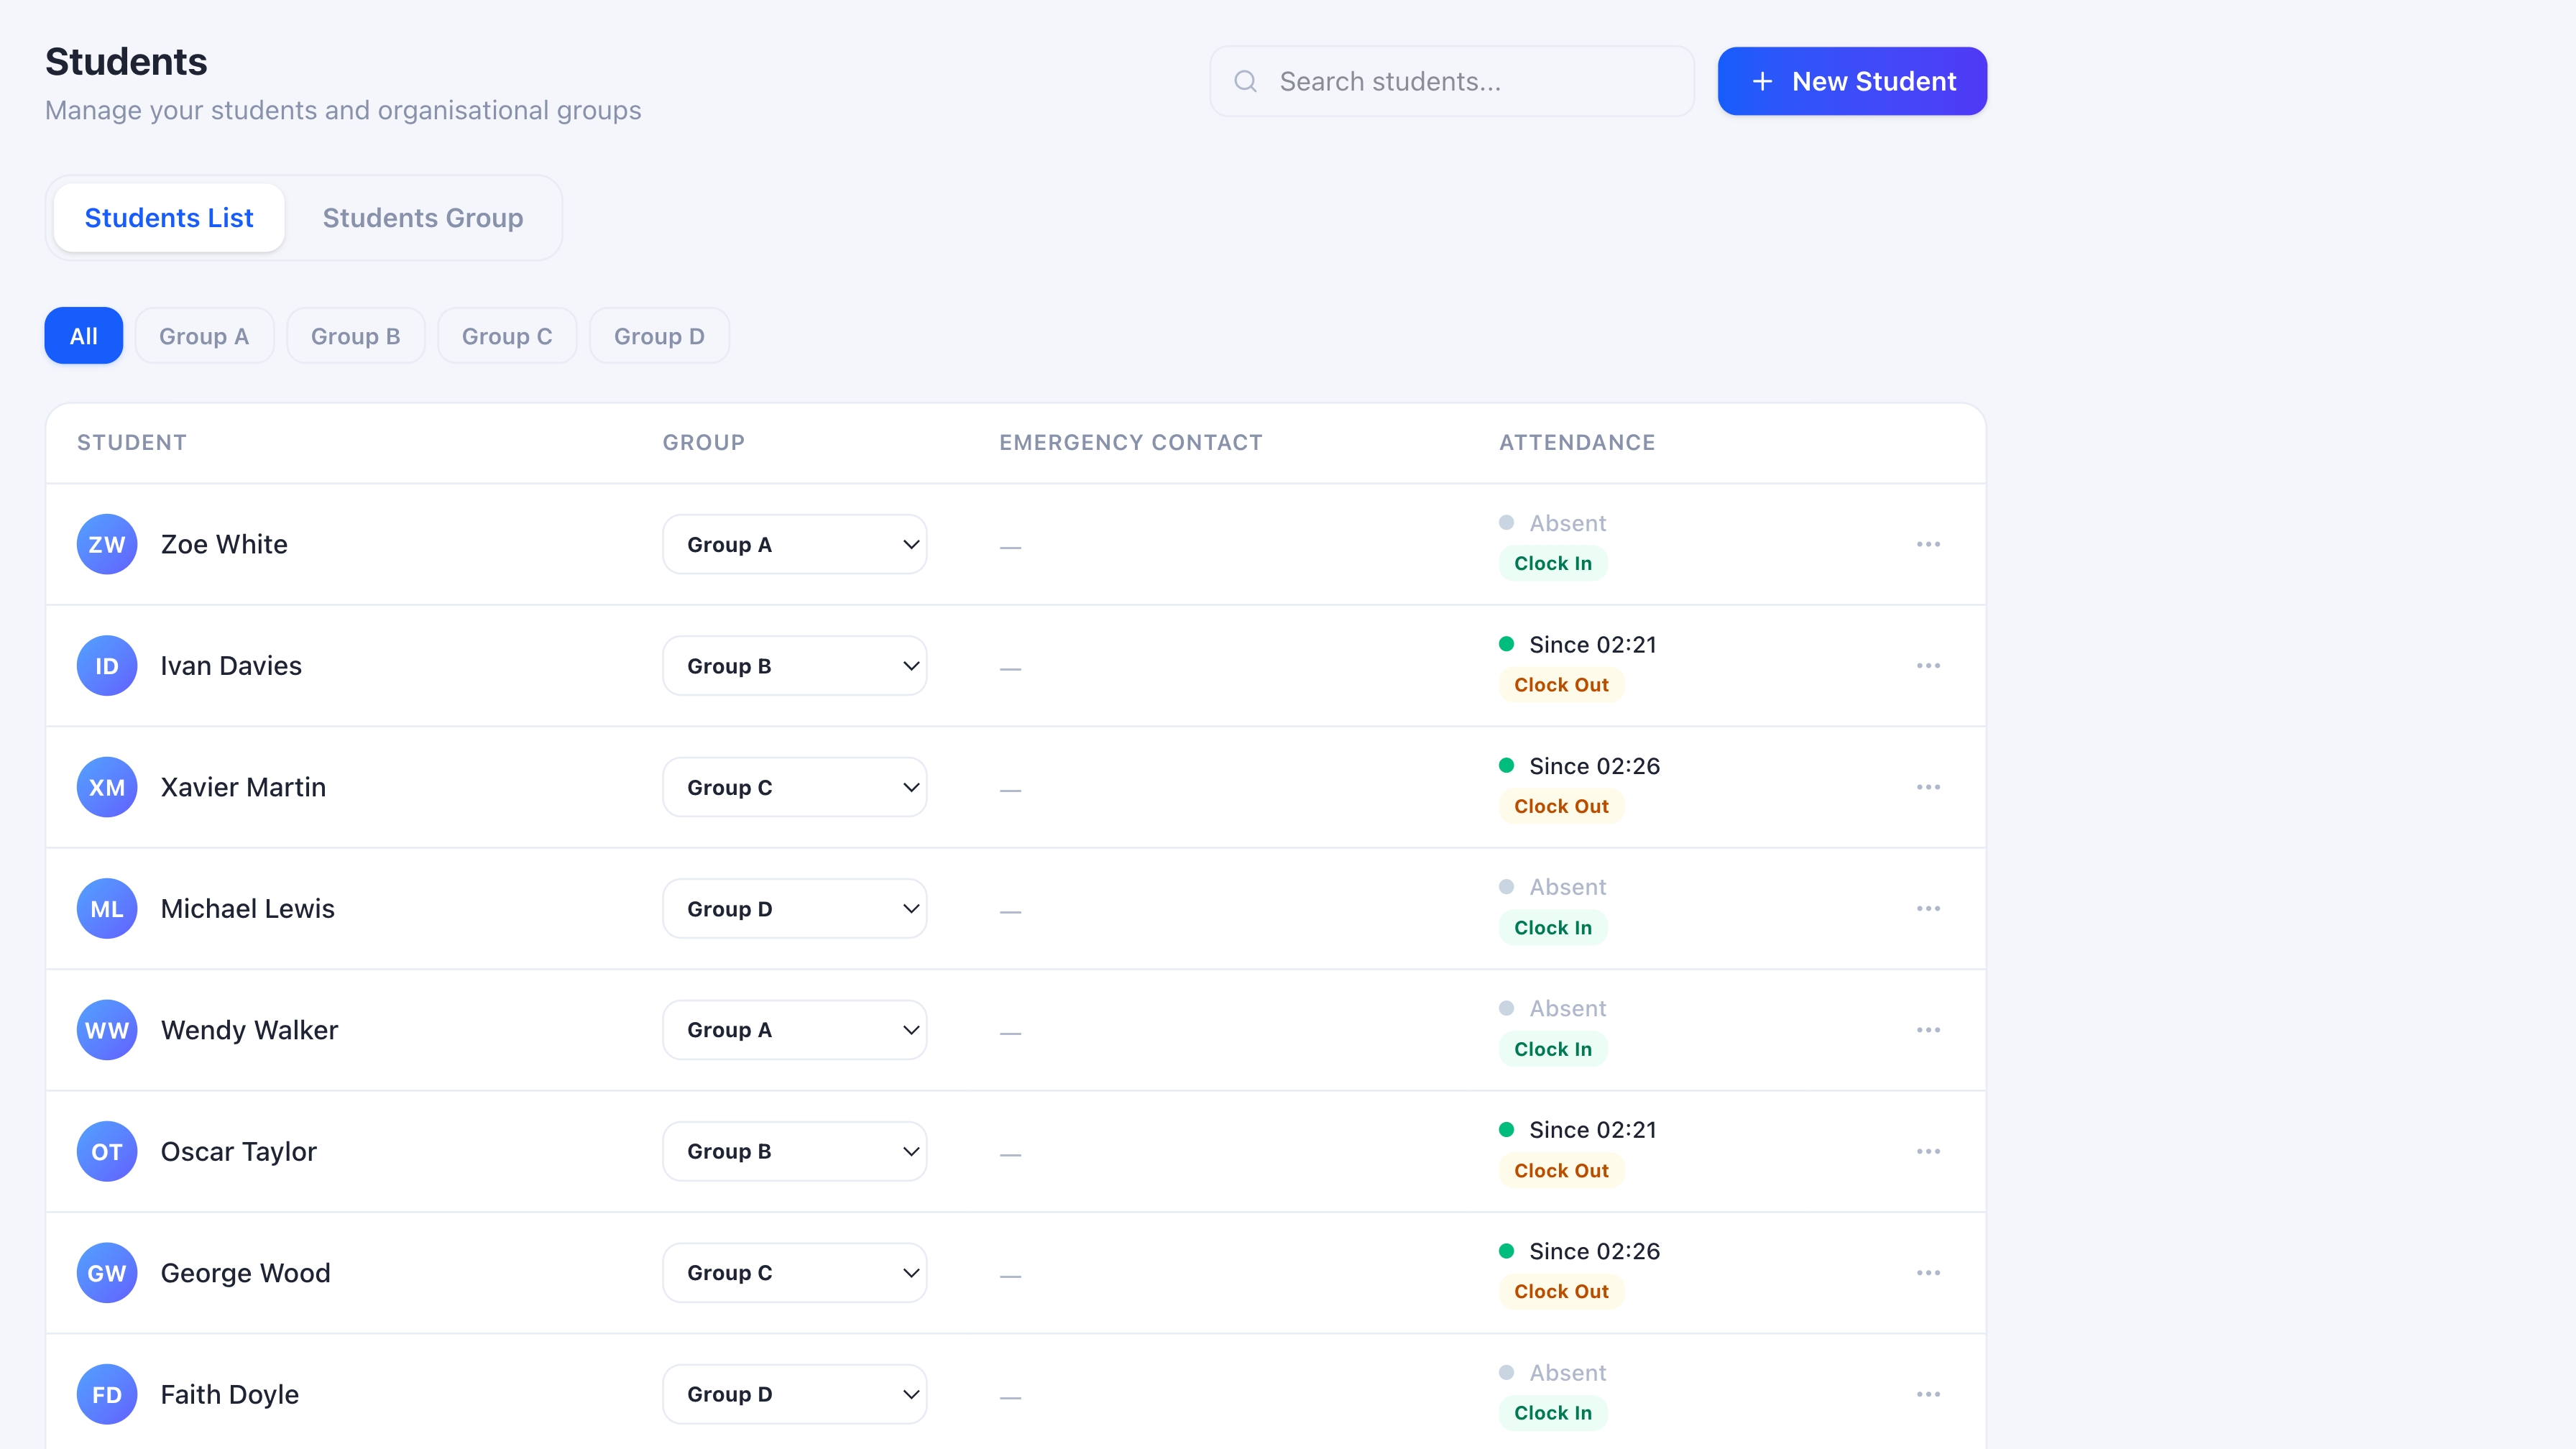Select the Group A filter chip
This screenshot has width=2576, height=1449.
pyautogui.click(x=204, y=335)
